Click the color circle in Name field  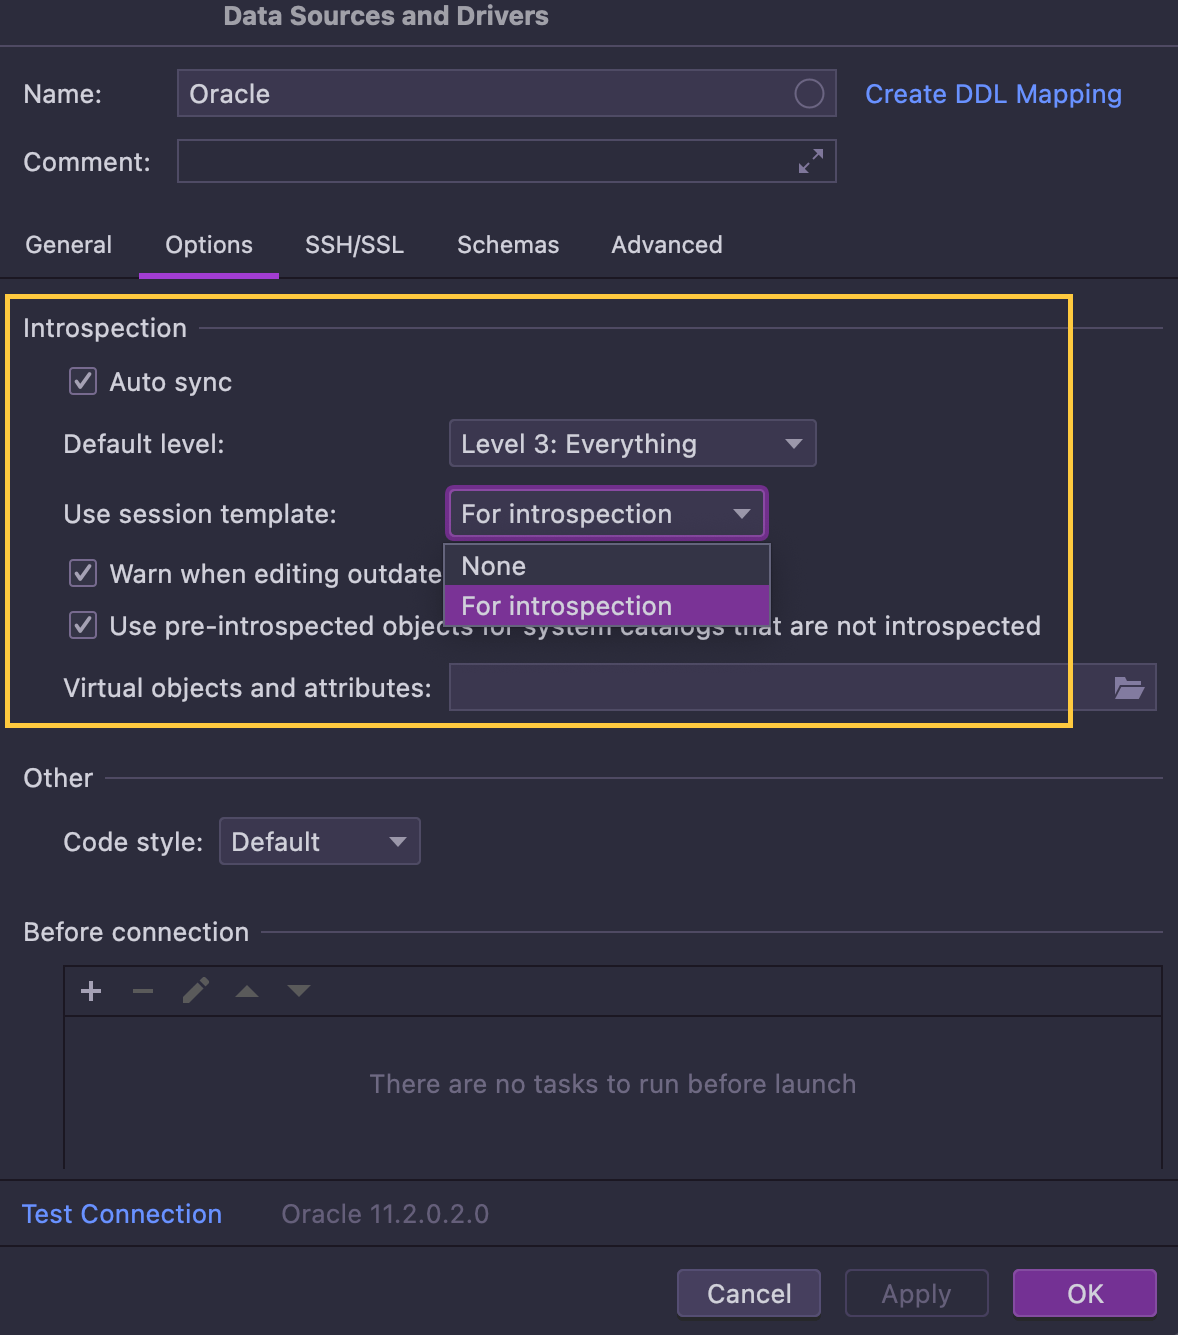tap(809, 94)
